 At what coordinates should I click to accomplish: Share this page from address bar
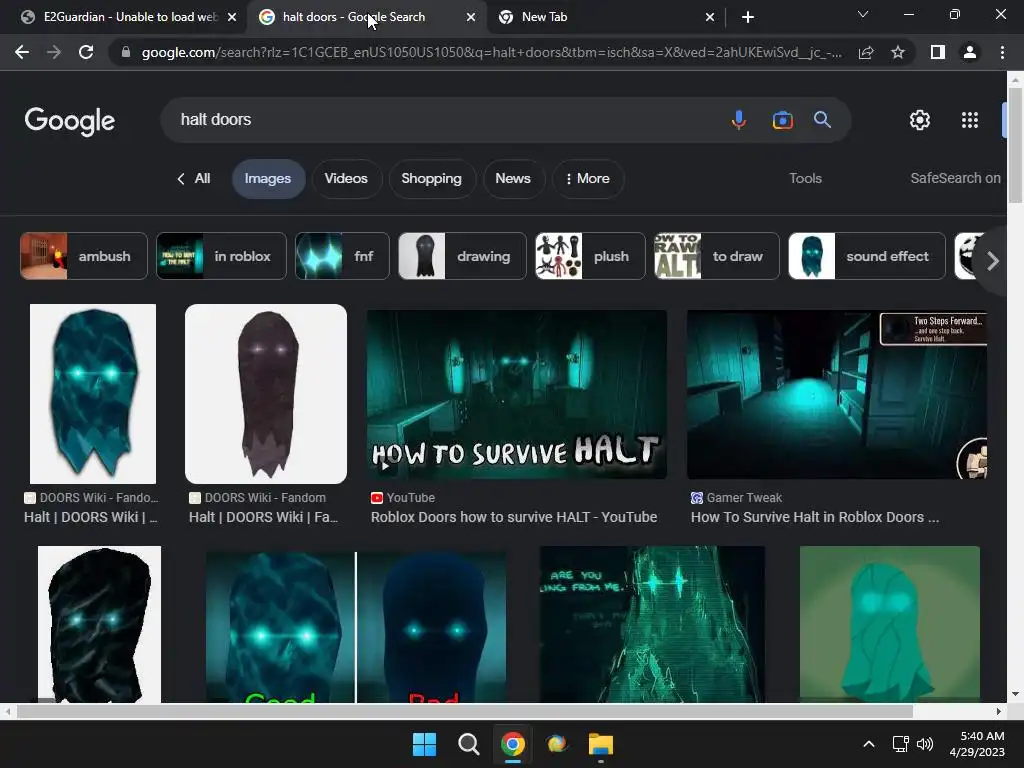[866, 52]
